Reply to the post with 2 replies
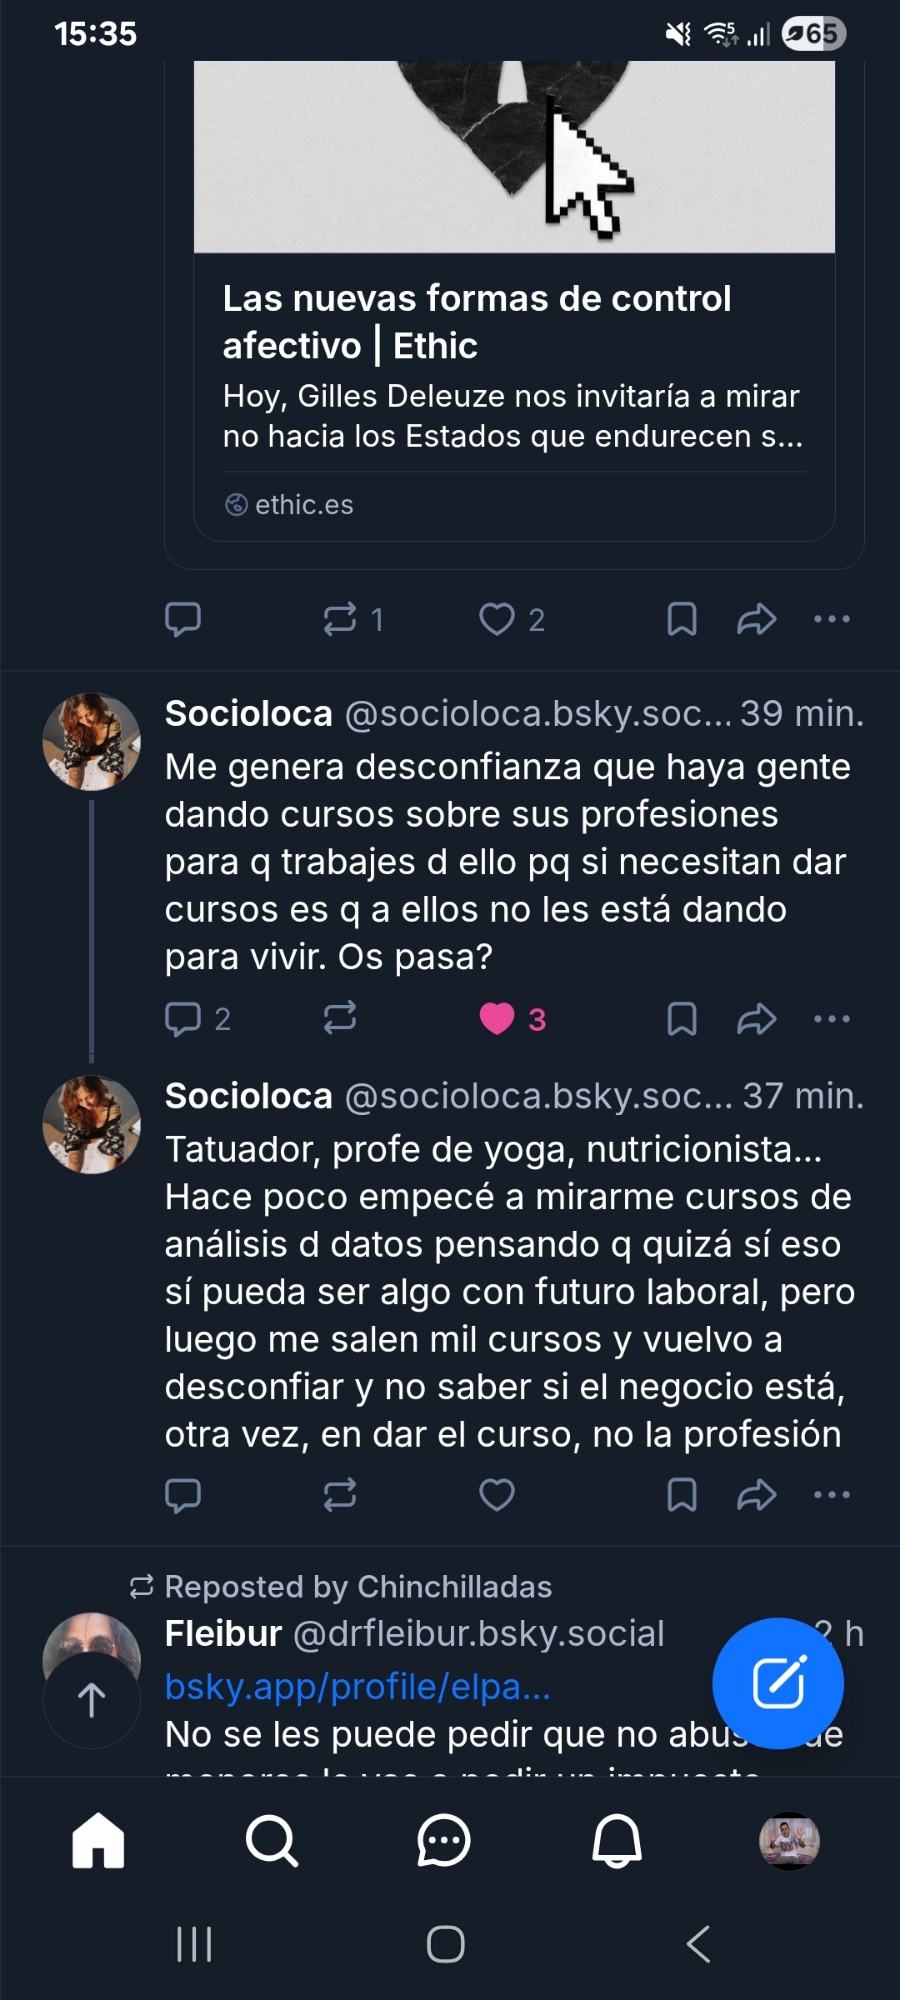 pos(183,1019)
